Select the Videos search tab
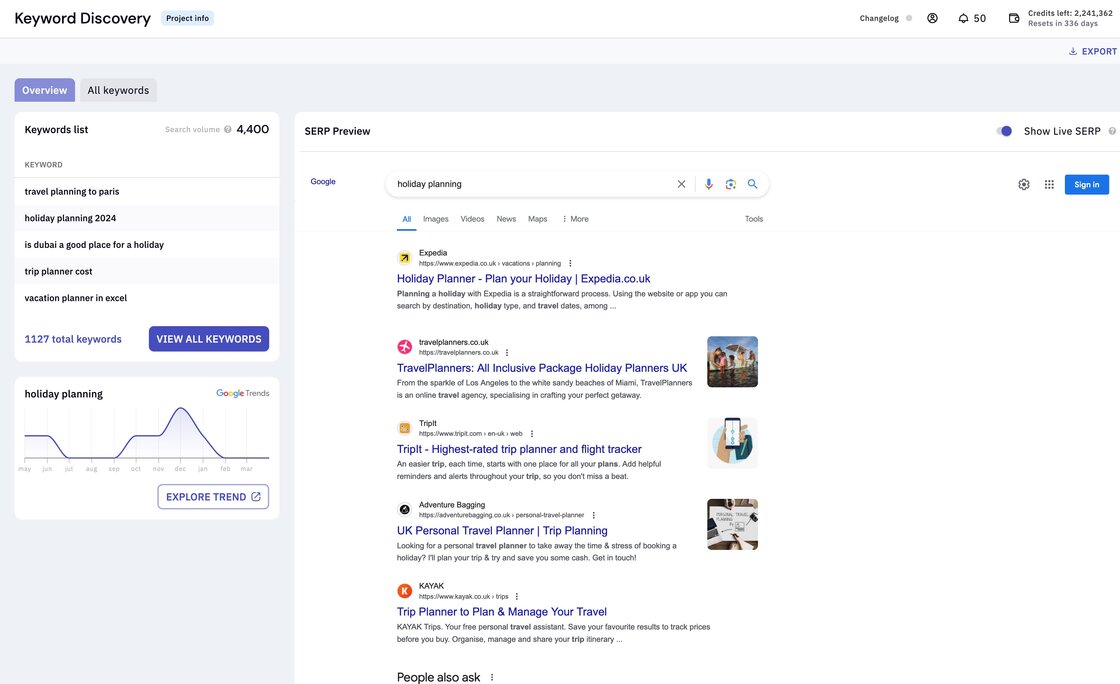The width and height of the screenshot is (1120, 684). pos(472,219)
